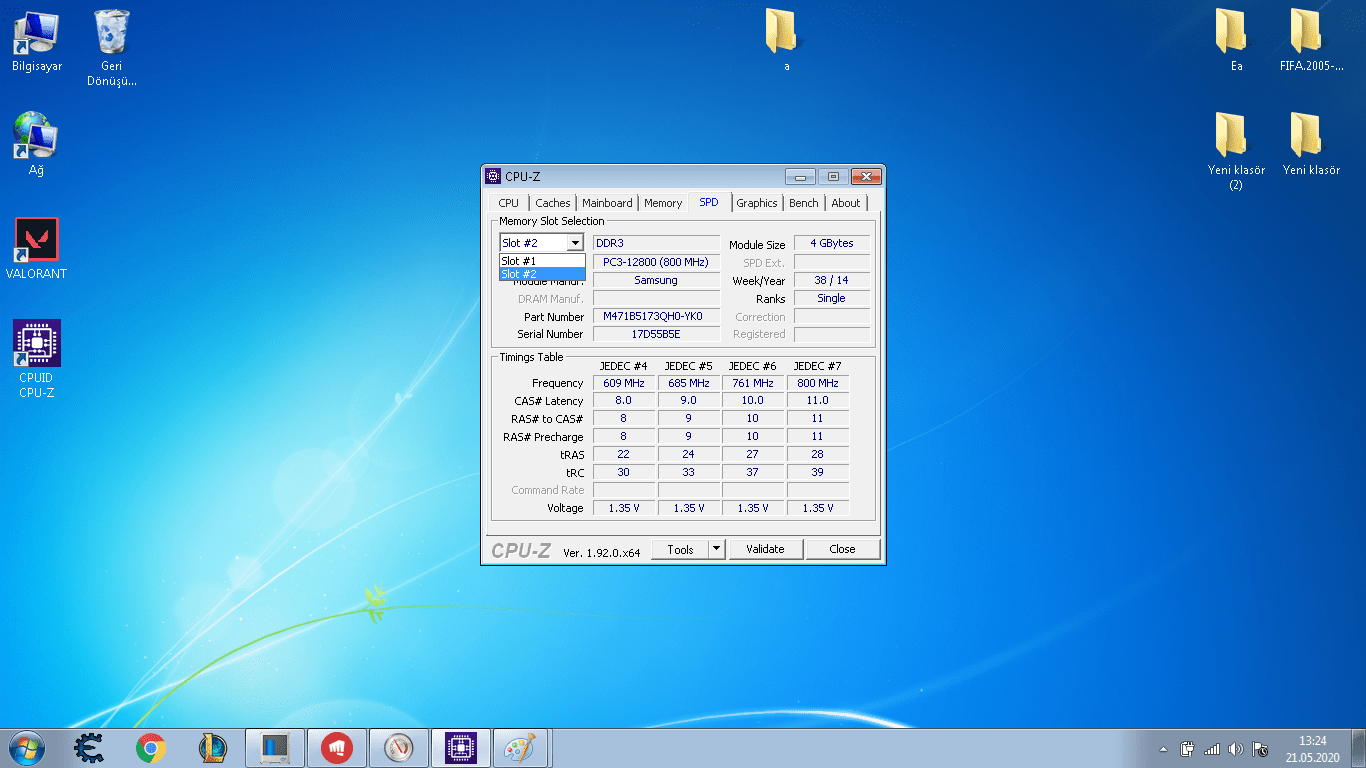The image size is (1366, 768).
Task: Click the volume speaker tray icon
Action: (1236, 749)
